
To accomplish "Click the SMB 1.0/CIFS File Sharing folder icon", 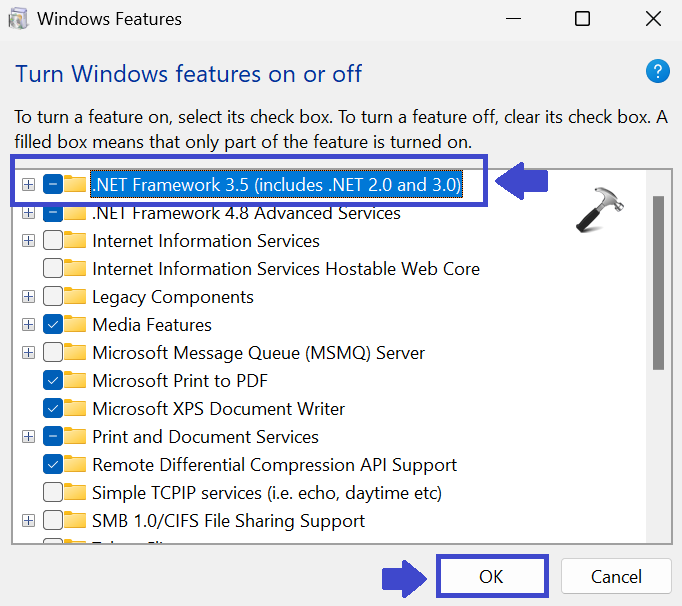I will pyautogui.click(x=75, y=521).
